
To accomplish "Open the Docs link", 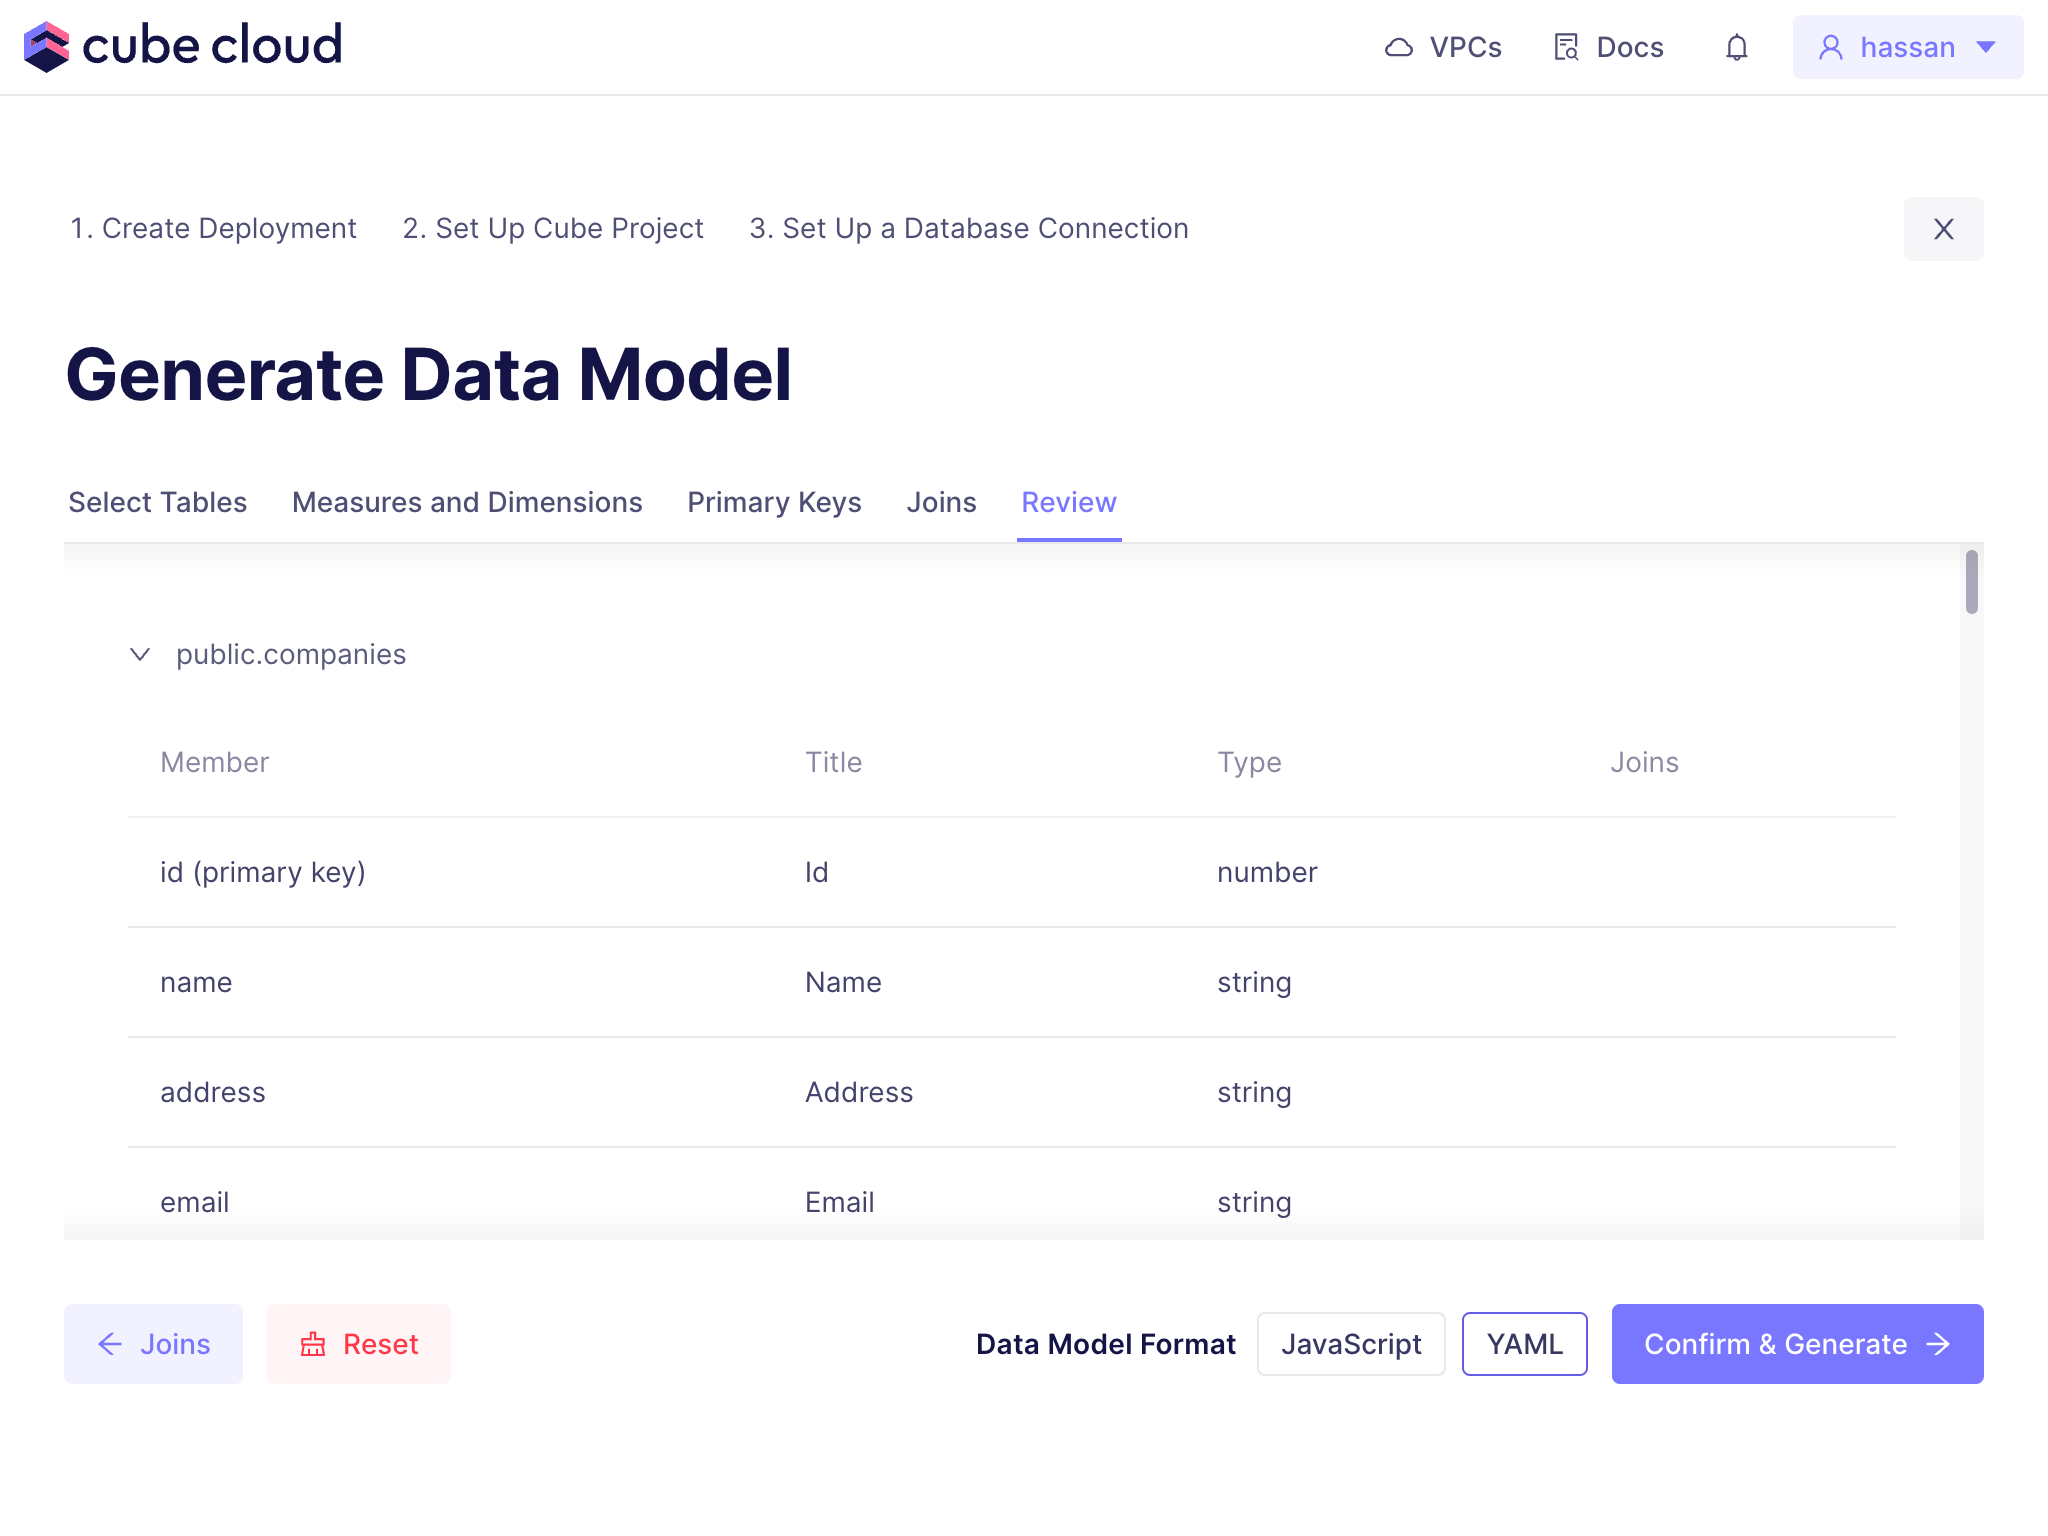I will tap(1608, 47).
